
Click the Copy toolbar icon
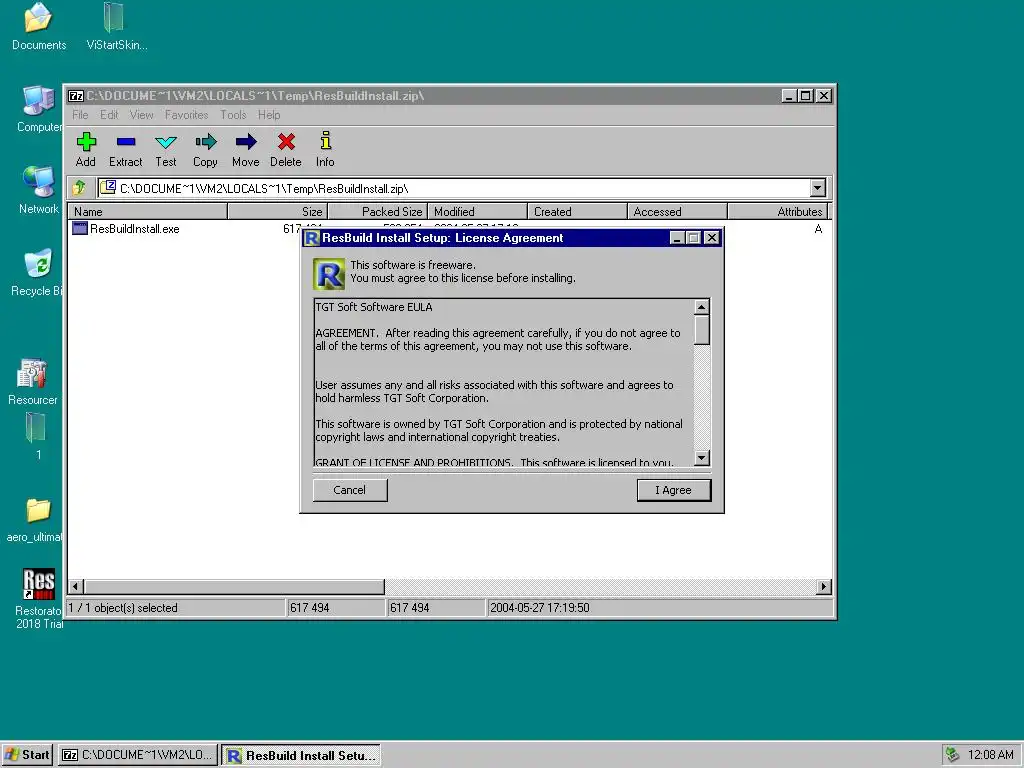pyautogui.click(x=205, y=142)
